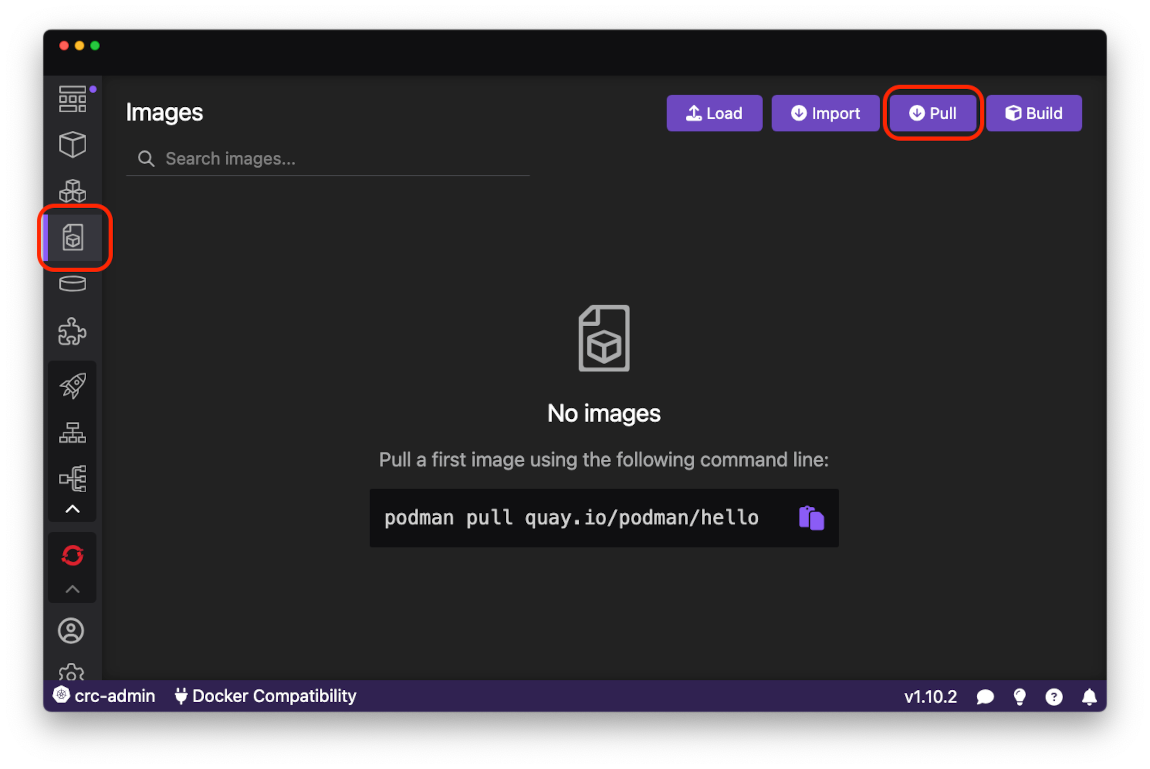The width and height of the screenshot is (1150, 769).
Task: Open the Containers cube icon
Action: click(x=72, y=144)
